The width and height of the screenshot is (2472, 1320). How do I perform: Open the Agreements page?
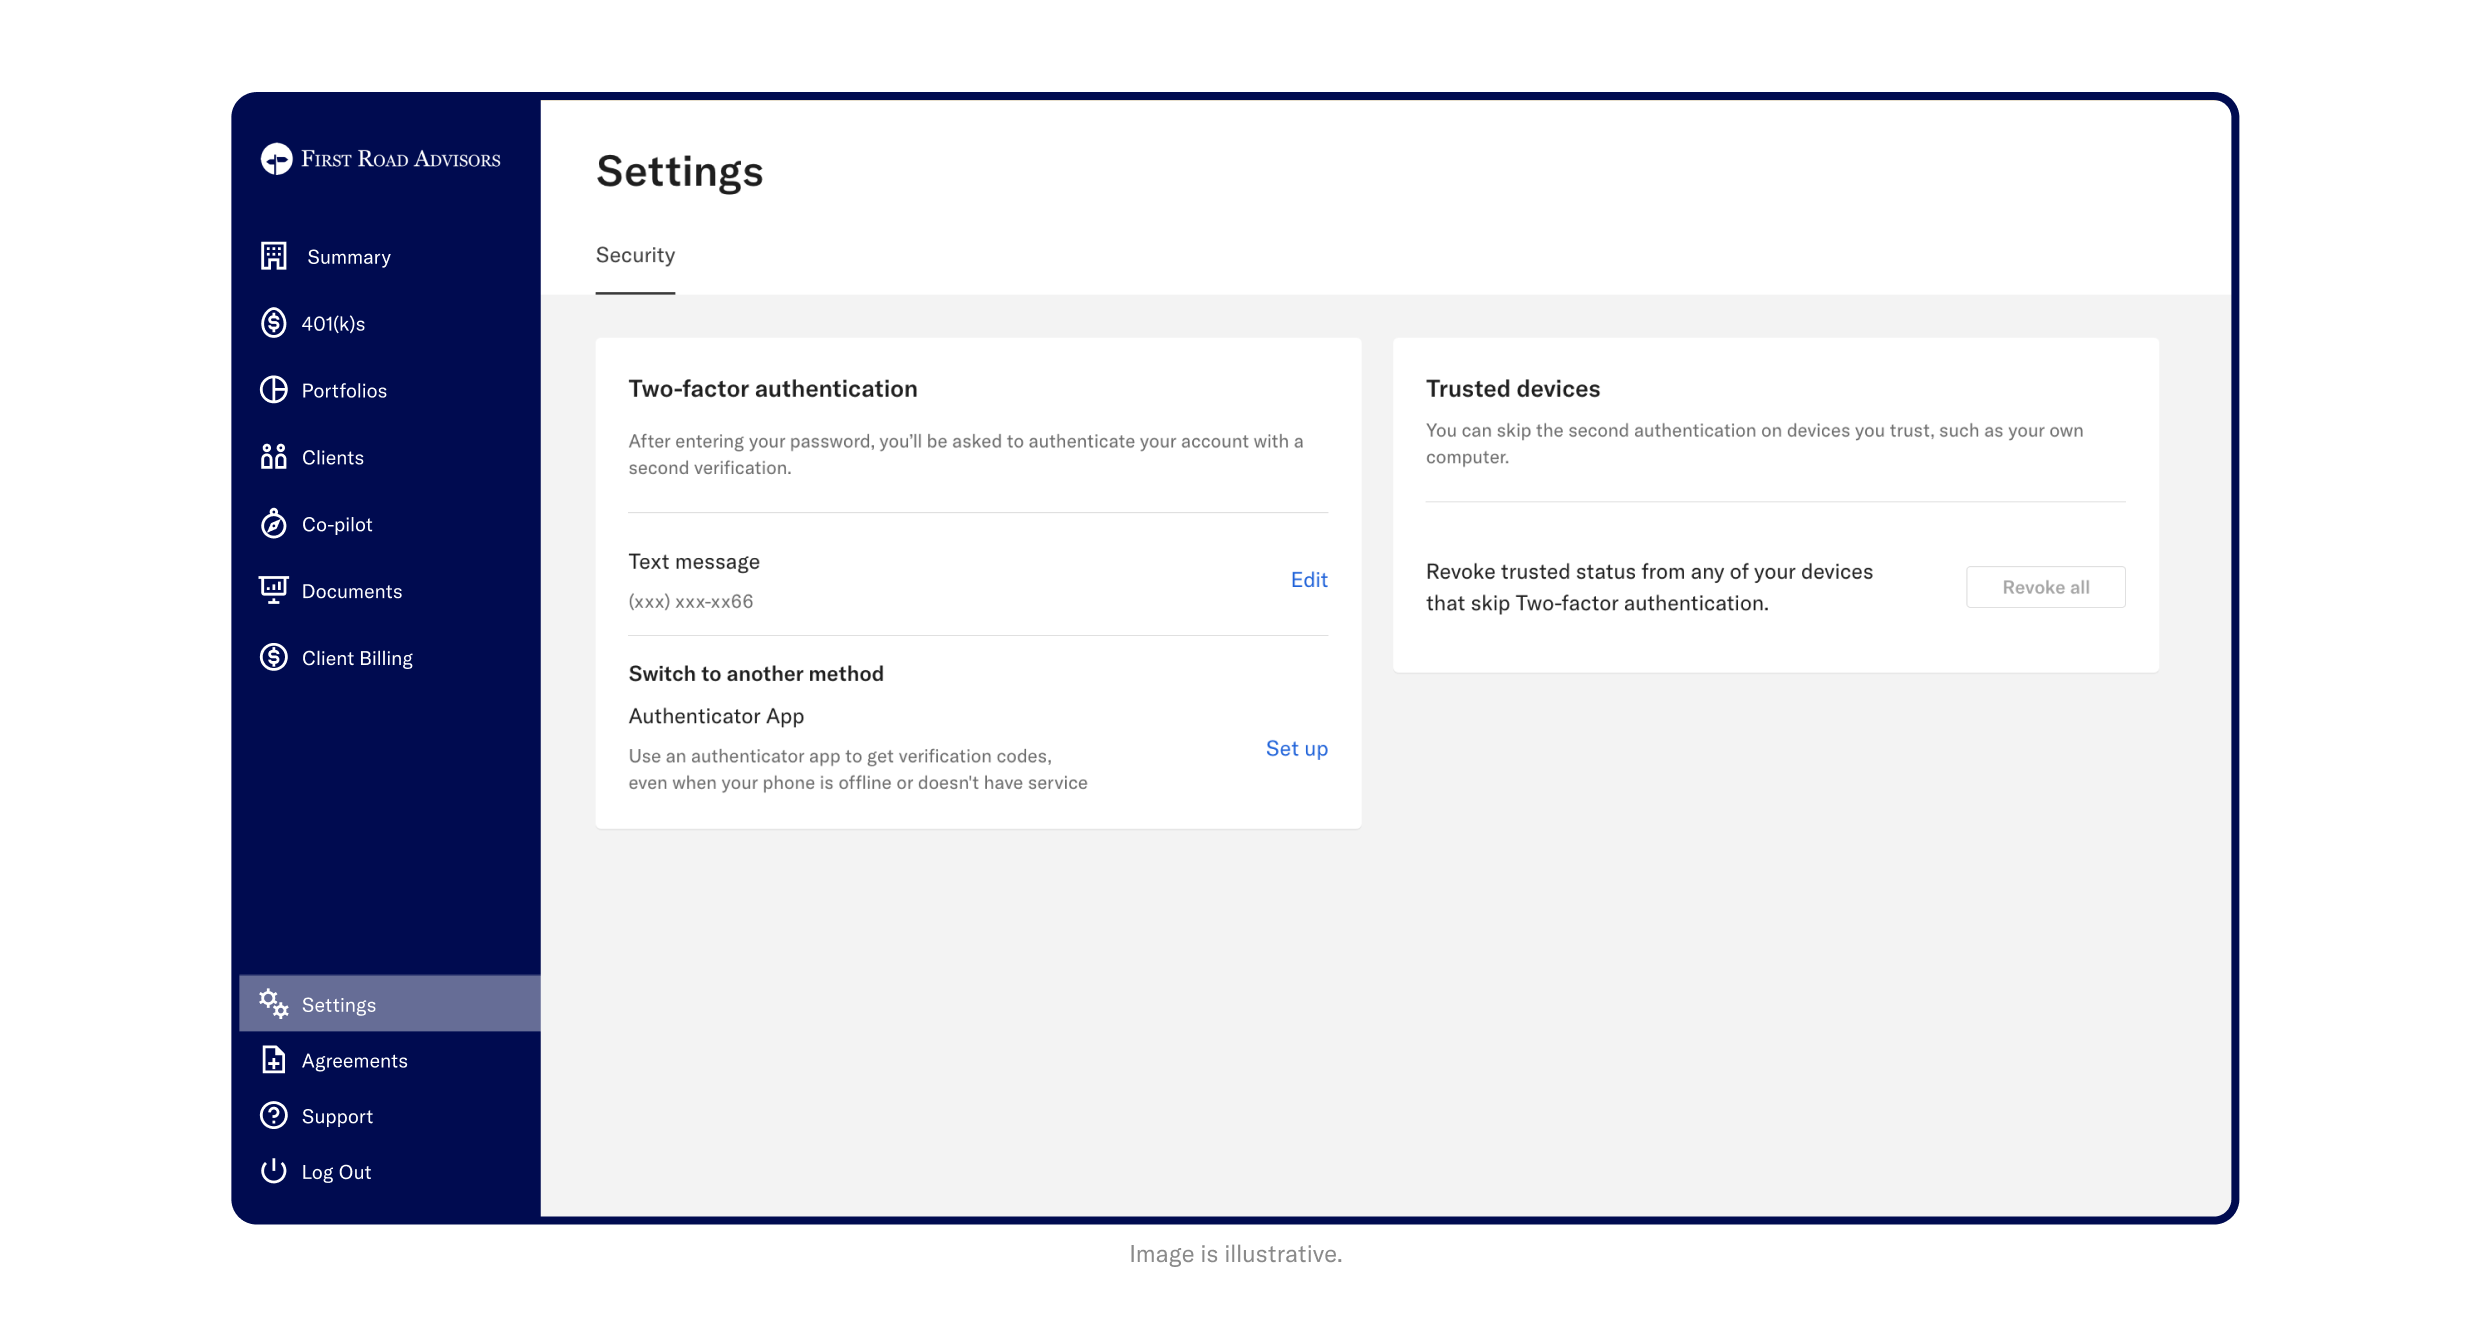355,1061
